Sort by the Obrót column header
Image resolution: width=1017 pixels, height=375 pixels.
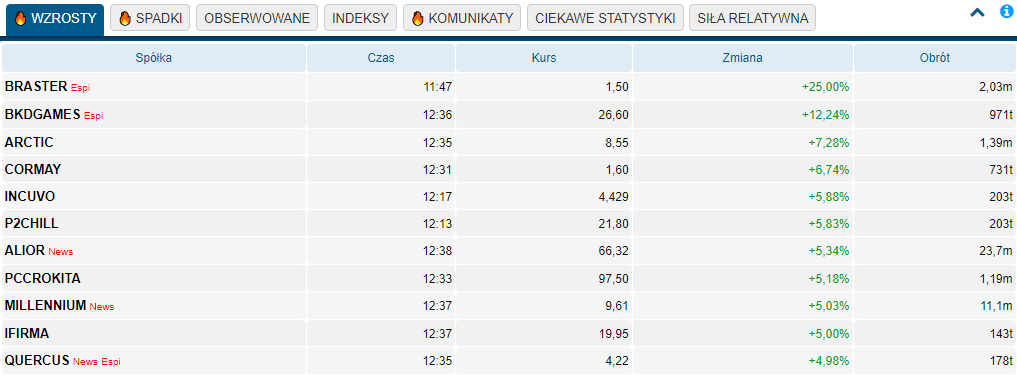coord(935,58)
